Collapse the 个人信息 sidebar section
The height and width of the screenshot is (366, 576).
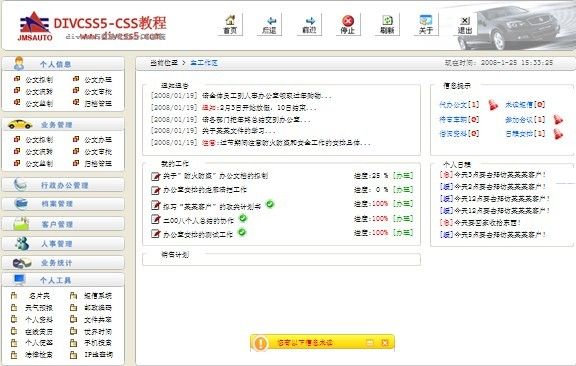pyautogui.click(x=63, y=64)
